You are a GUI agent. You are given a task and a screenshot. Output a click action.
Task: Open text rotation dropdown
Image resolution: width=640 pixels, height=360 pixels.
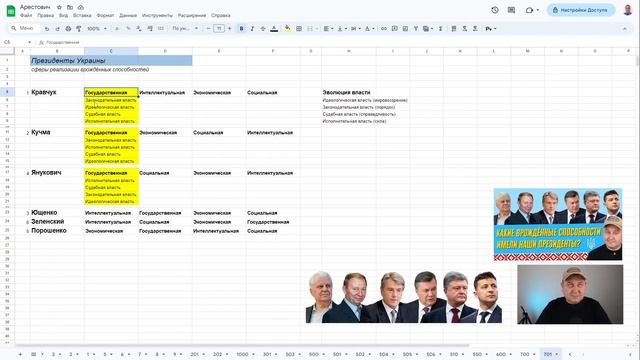369,29
